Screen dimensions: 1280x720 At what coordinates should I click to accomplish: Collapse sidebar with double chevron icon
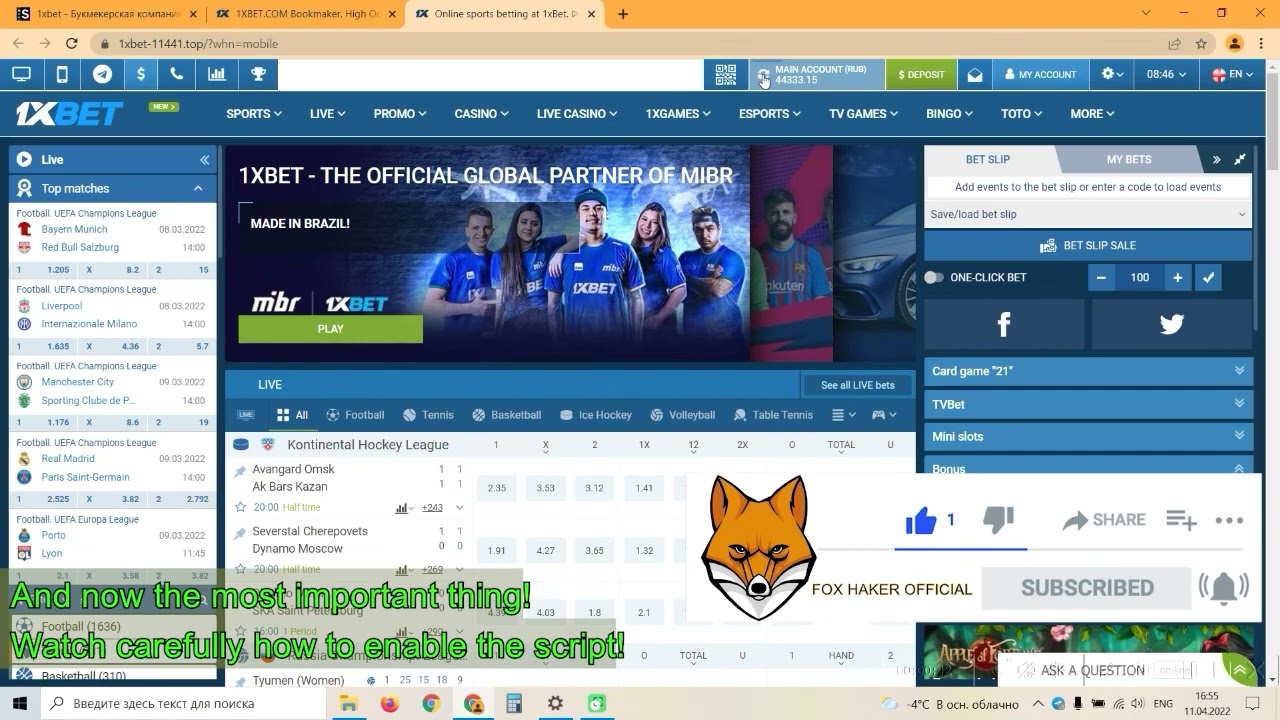point(204,160)
